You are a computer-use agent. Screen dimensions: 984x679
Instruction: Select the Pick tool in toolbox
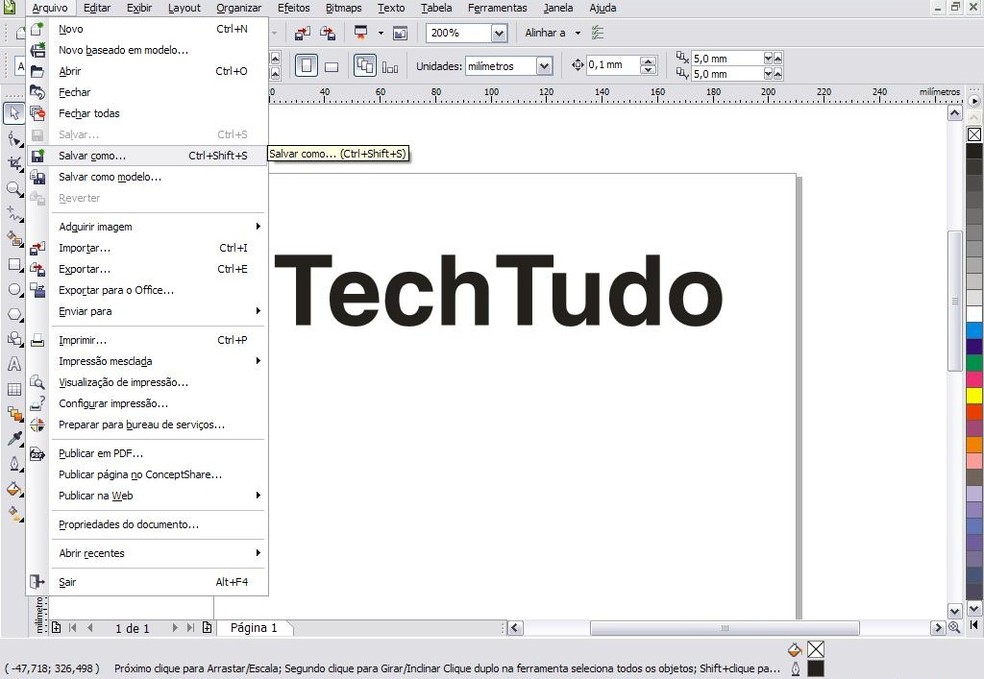pos(14,114)
